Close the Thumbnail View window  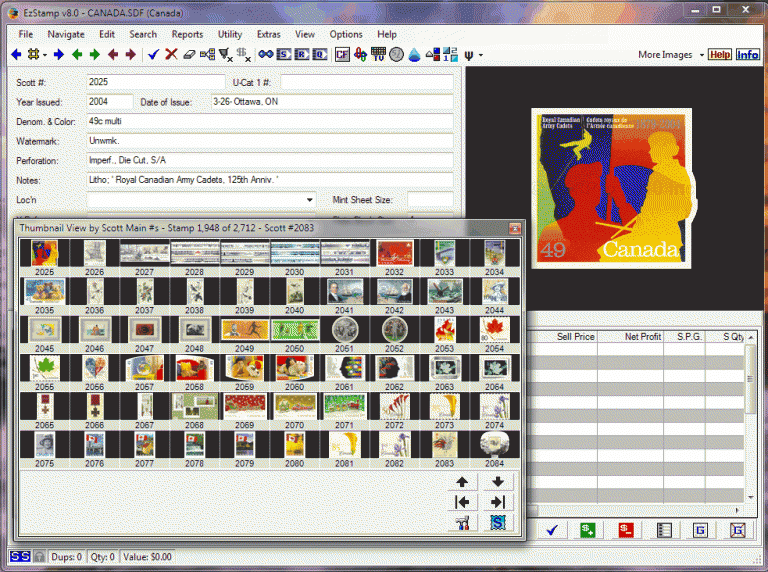pos(515,228)
